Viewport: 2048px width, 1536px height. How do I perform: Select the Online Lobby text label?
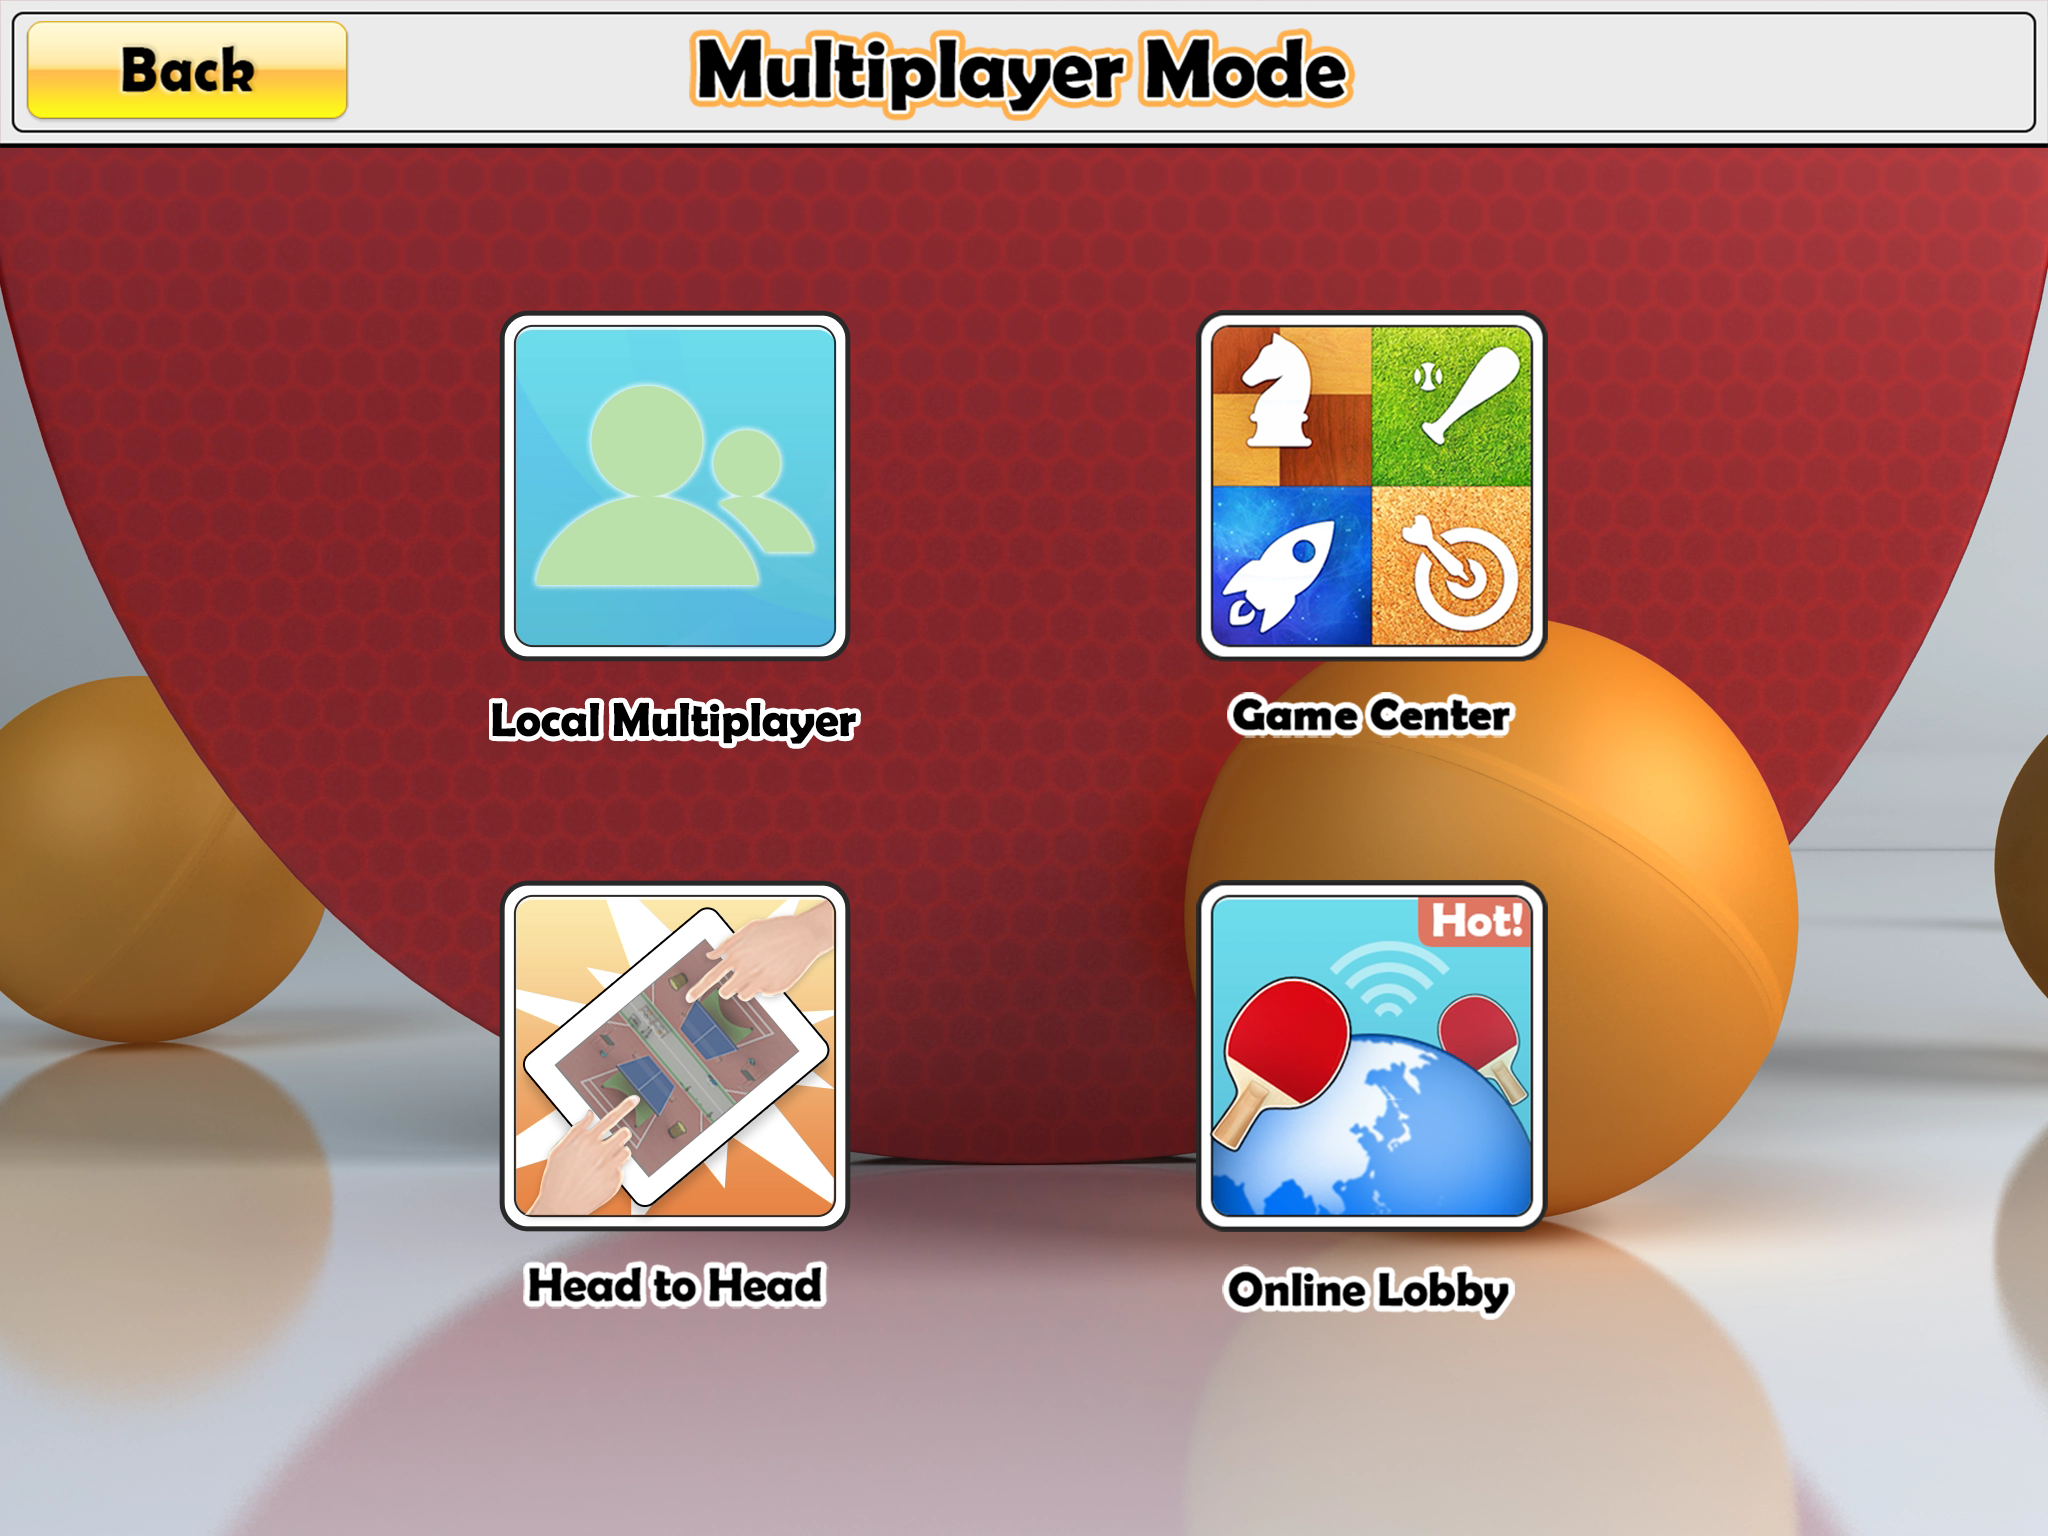[x=1368, y=1290]
